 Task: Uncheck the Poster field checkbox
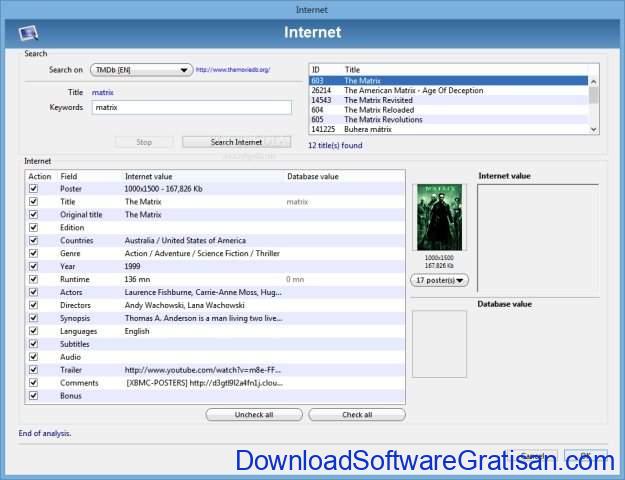[x=33, y=188]
